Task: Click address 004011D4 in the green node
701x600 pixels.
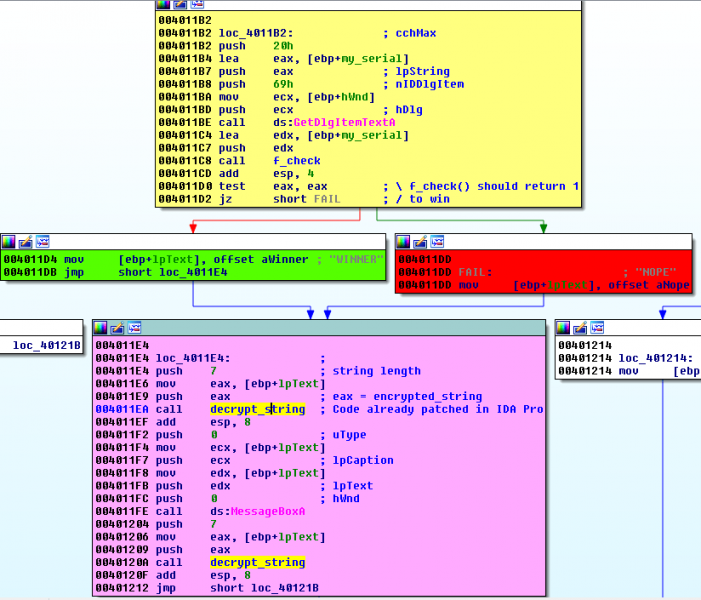Action: 30,259
